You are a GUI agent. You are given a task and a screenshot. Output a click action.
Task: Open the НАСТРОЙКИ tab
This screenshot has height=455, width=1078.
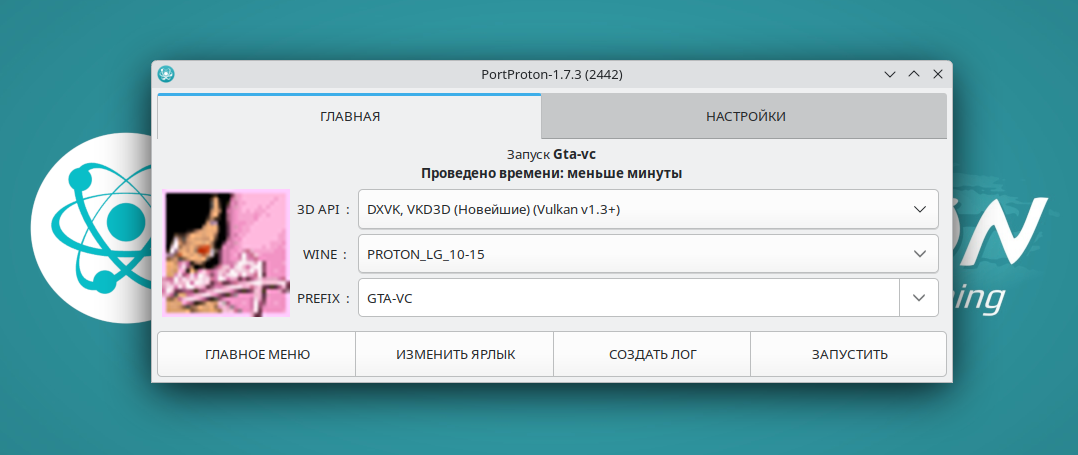click(745, 117)
